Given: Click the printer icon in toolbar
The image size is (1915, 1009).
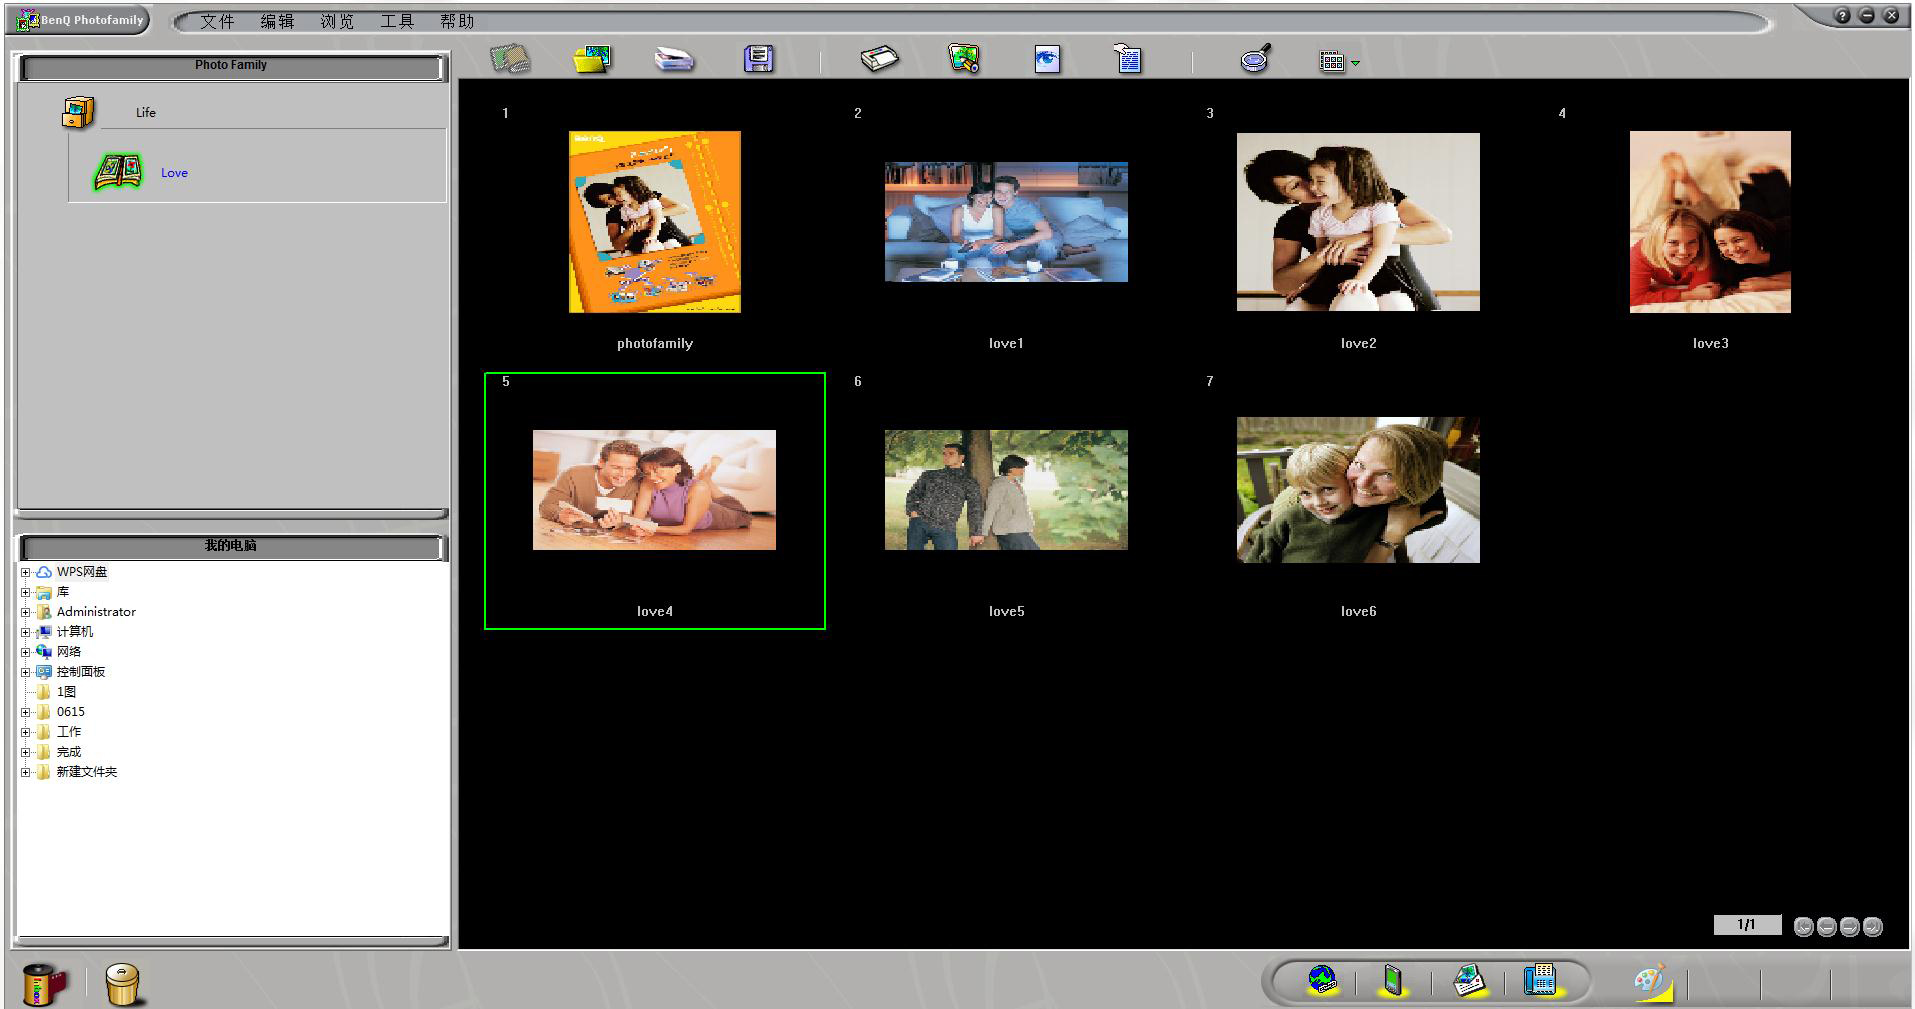Looking at the screenshot, I should (x=879, y=59).
